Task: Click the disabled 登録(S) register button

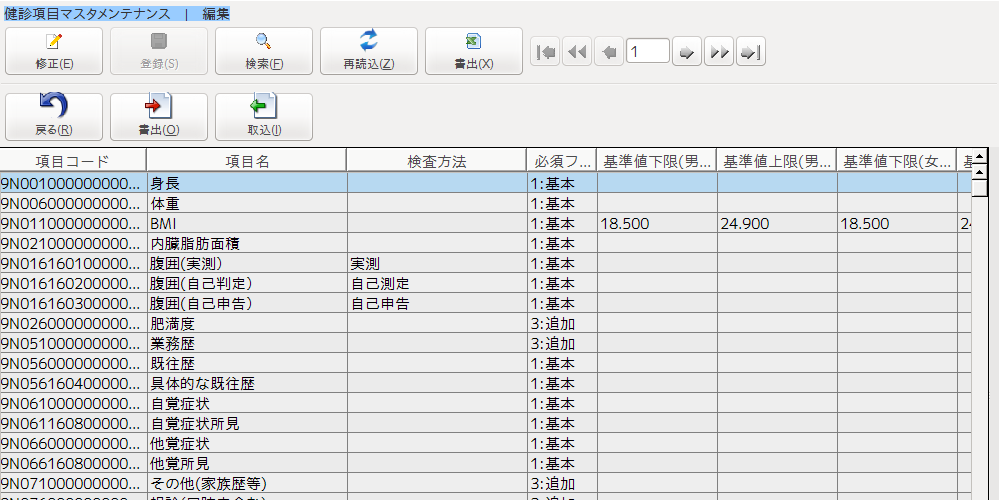Action: [159, 51]
